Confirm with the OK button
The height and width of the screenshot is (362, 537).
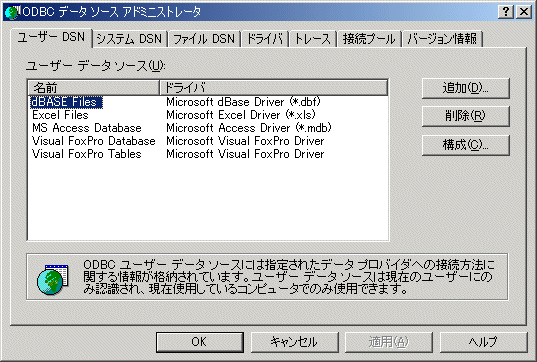click(200, 342)
